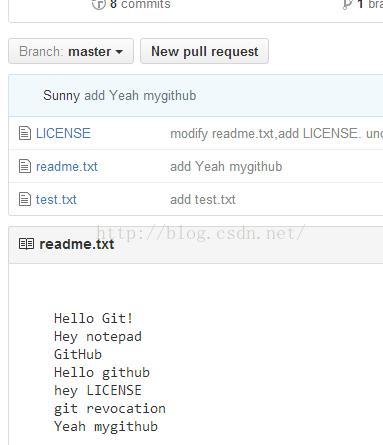Click the book icon beside readme.txt header

26,244
